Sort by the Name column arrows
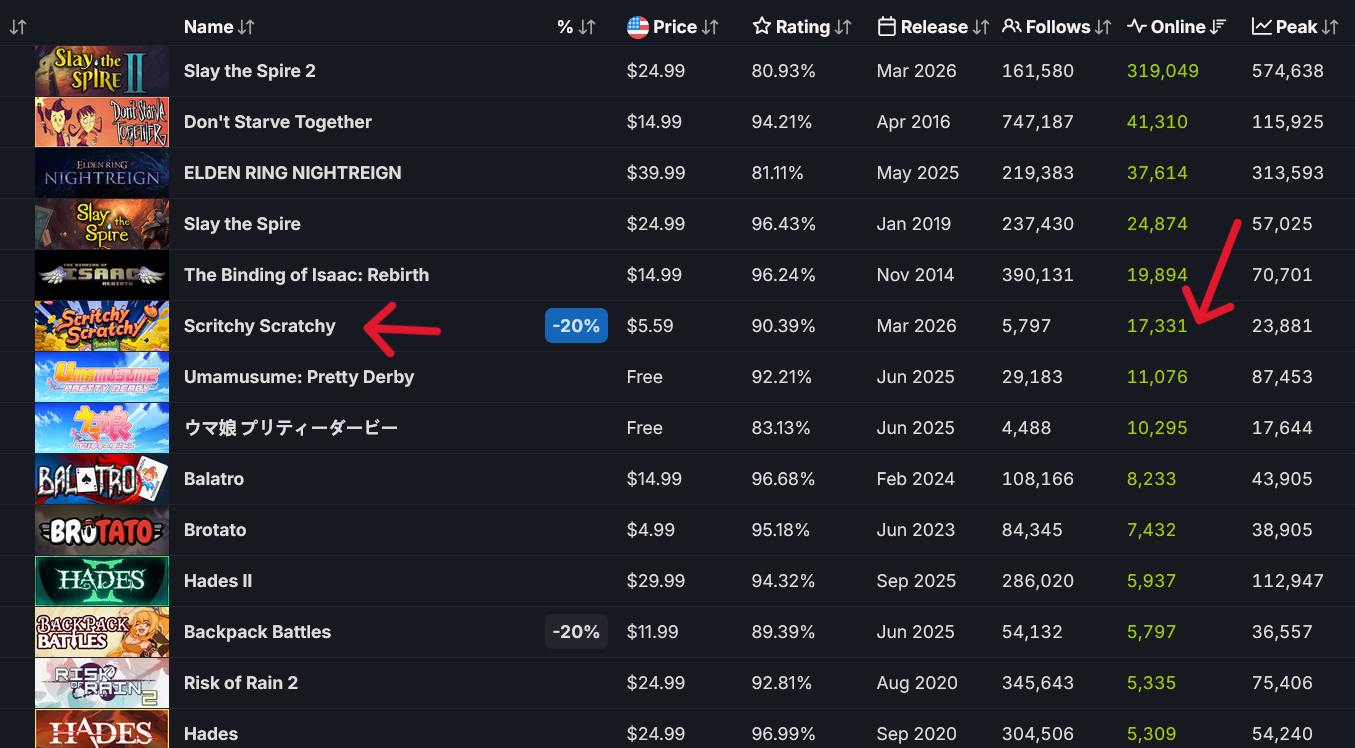This screenshot has width=1355, height=748. 246,27
